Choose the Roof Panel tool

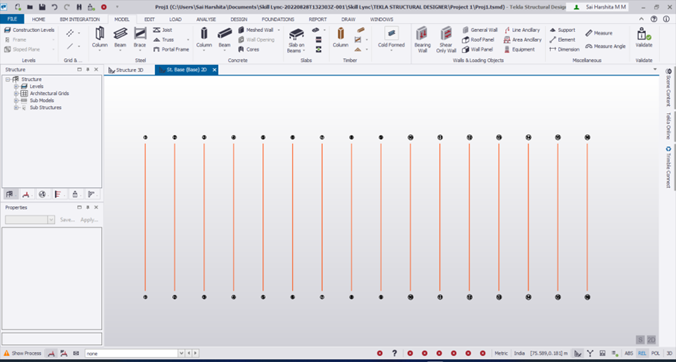point(478,40)
